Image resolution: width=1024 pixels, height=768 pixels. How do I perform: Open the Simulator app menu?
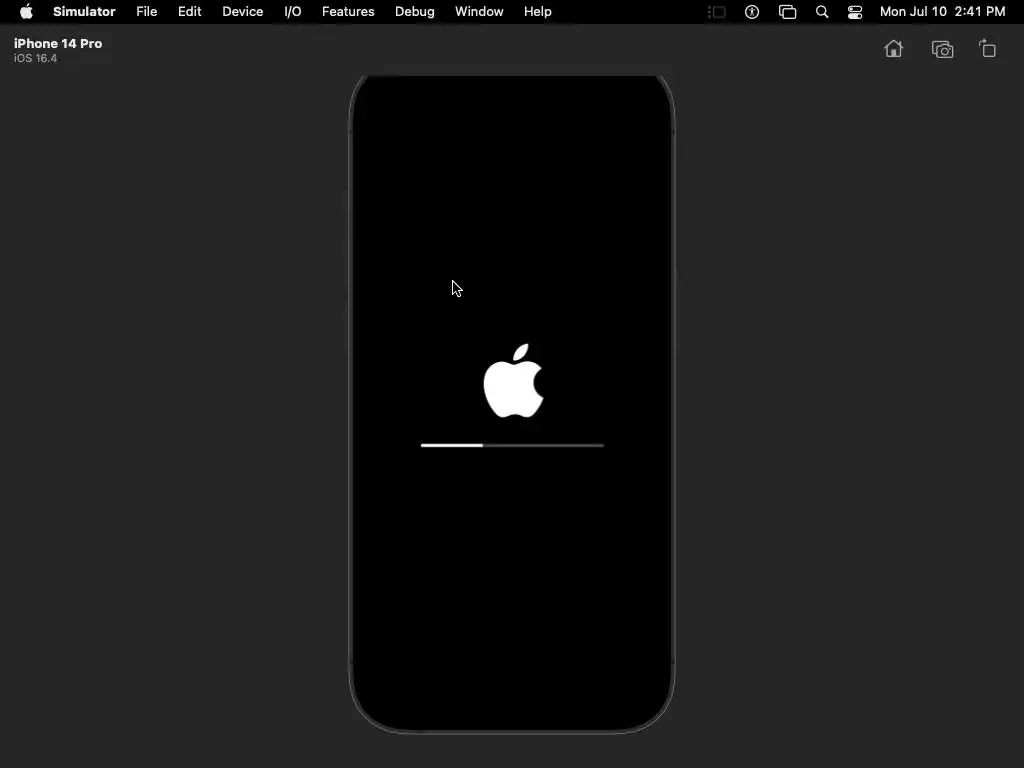84,12
